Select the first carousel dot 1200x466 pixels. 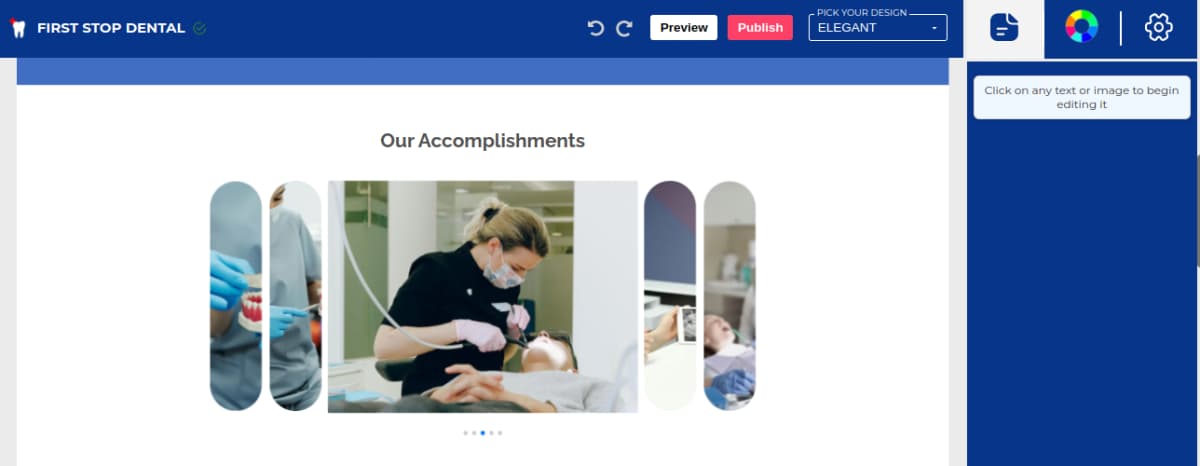[465, 433]
